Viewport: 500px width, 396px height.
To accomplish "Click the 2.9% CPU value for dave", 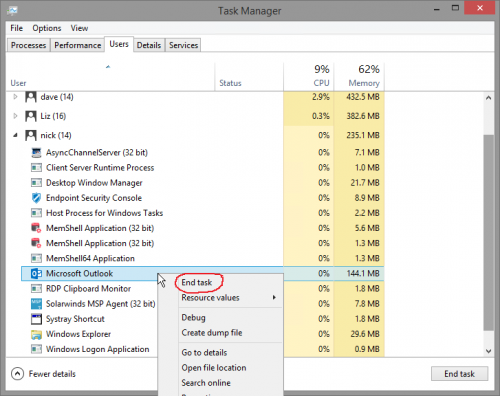I will tap(321, 97).
